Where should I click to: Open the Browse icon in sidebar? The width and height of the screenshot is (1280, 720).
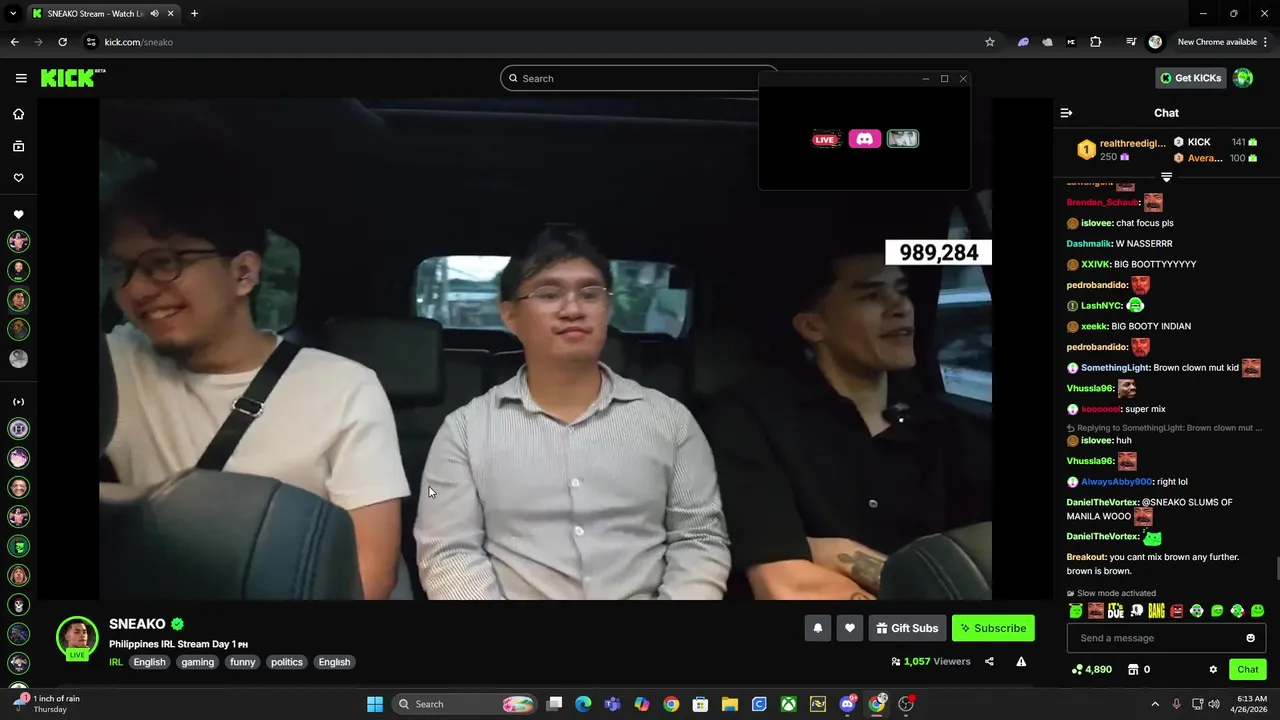[x=18, y=146]
